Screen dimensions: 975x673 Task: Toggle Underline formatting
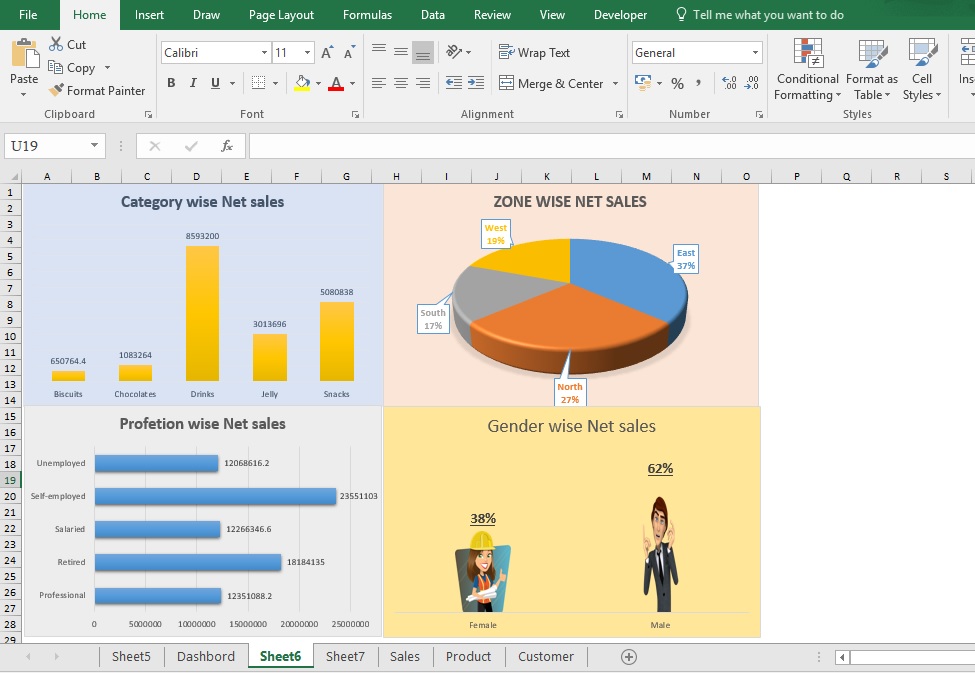point(215,83)
